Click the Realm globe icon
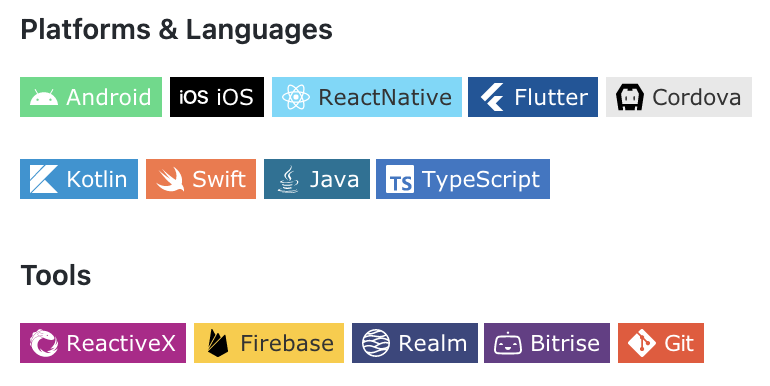 (x=376, y=343)
